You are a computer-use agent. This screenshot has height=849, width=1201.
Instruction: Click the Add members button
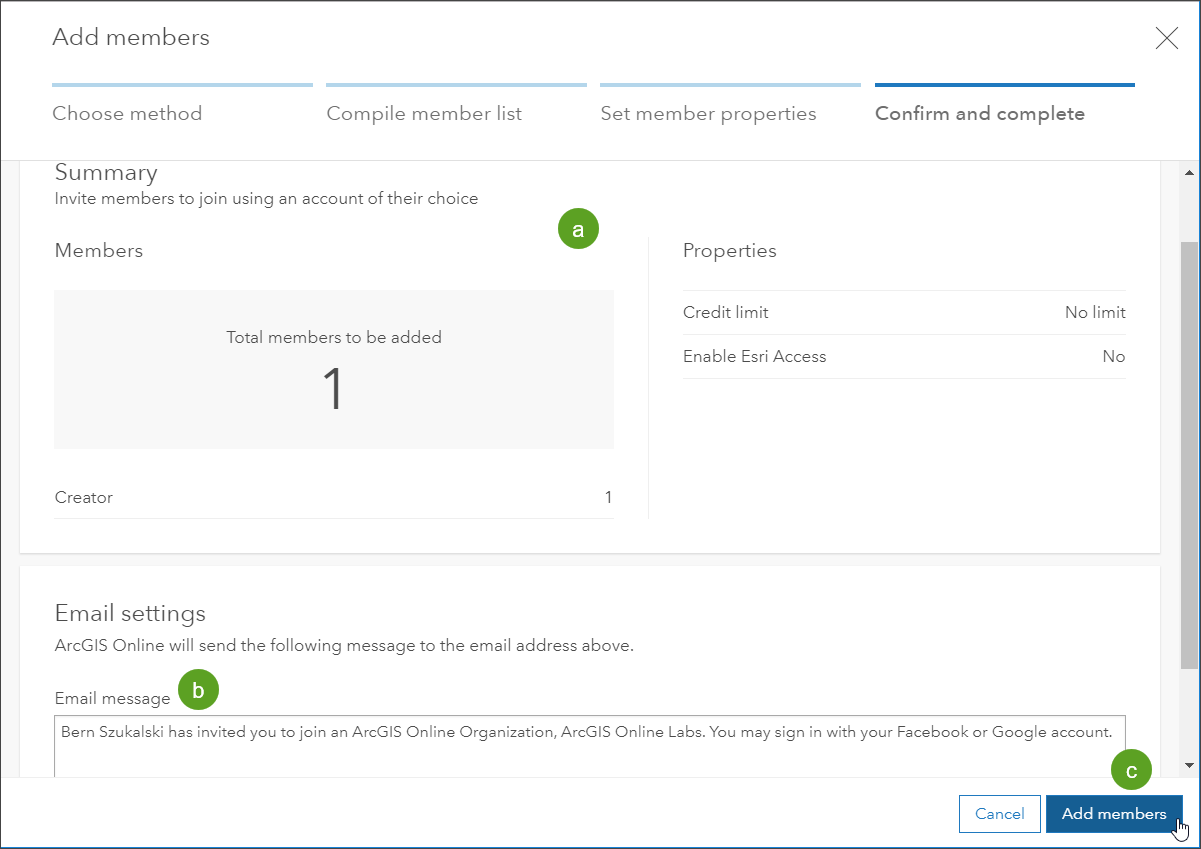click(x=1113, y=814)
